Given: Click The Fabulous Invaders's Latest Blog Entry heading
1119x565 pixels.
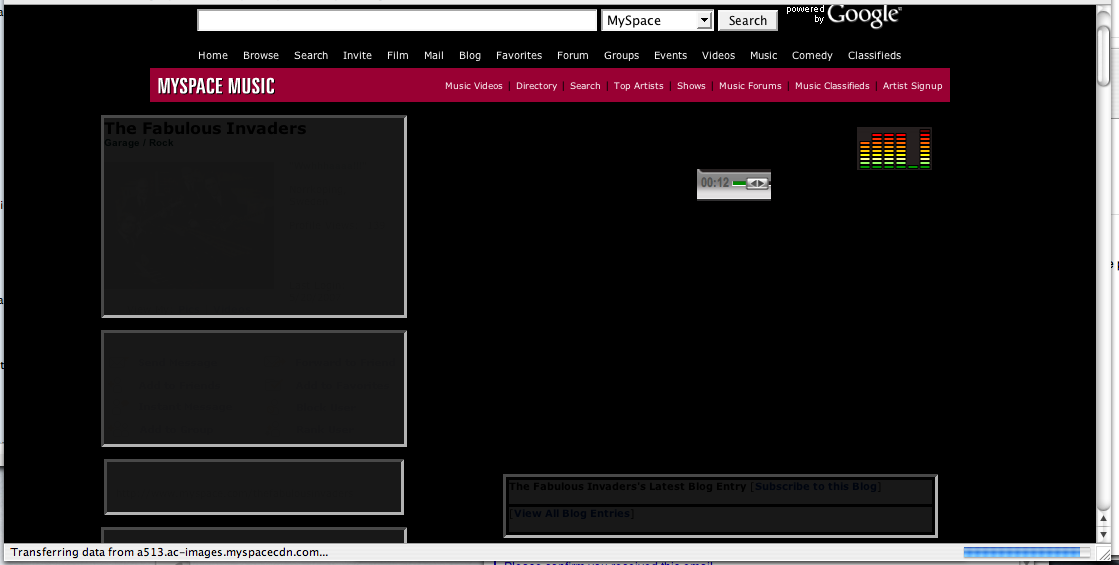Looking at the screenshot, I should pyautogui.click(x=627, y=487).
